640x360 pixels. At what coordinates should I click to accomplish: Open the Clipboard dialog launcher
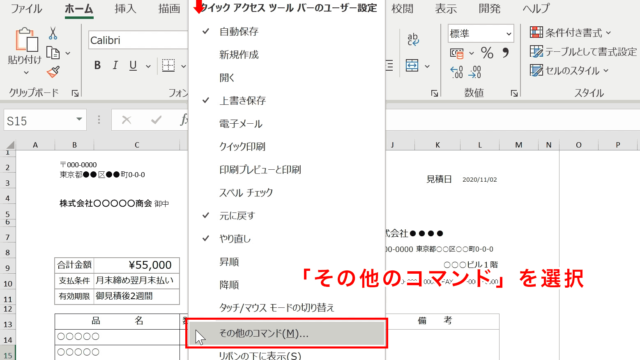[x=75, y=93]
